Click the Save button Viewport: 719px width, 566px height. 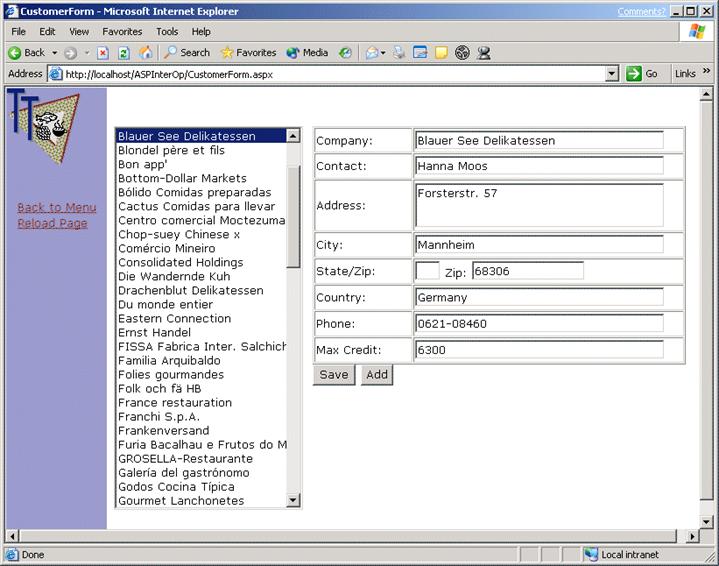[x=333, y=375]
